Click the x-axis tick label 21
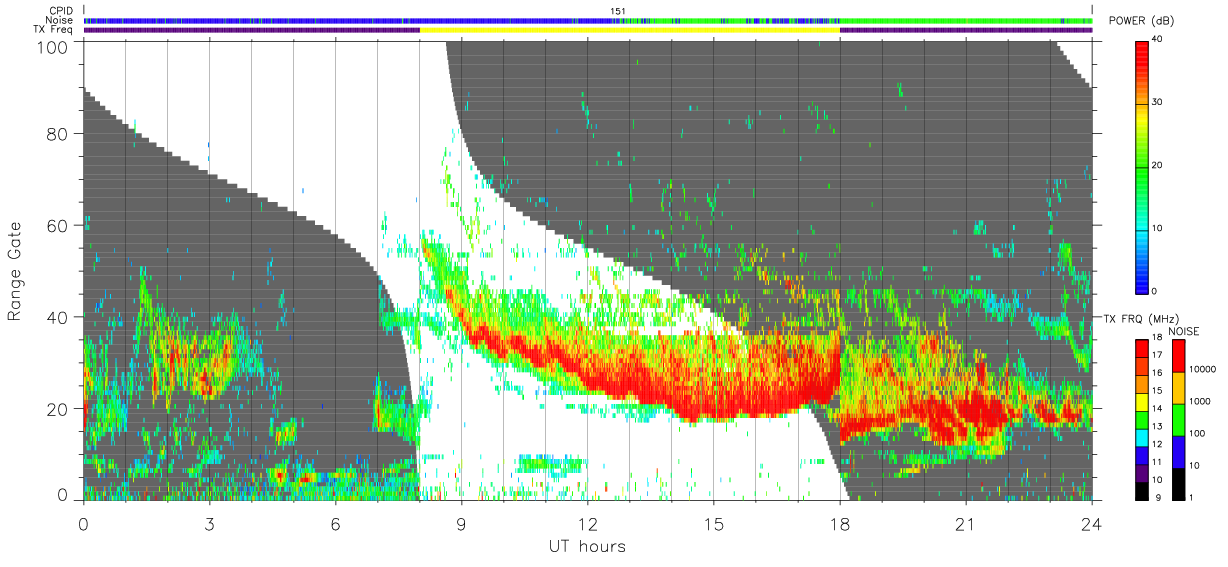This screenshot has height=567, width=1228. pos(966,524)
